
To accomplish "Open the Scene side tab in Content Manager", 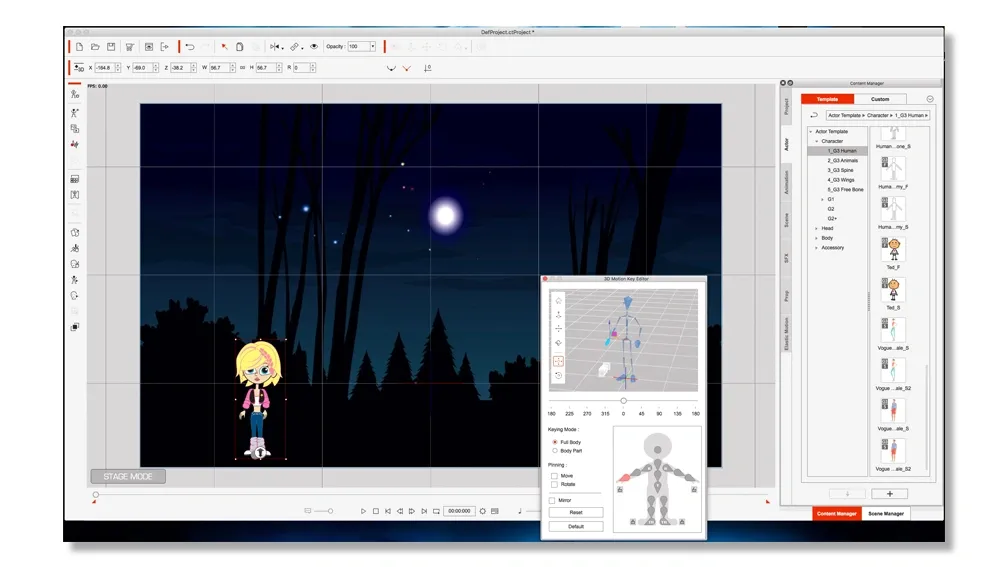I will pos(786,220).
